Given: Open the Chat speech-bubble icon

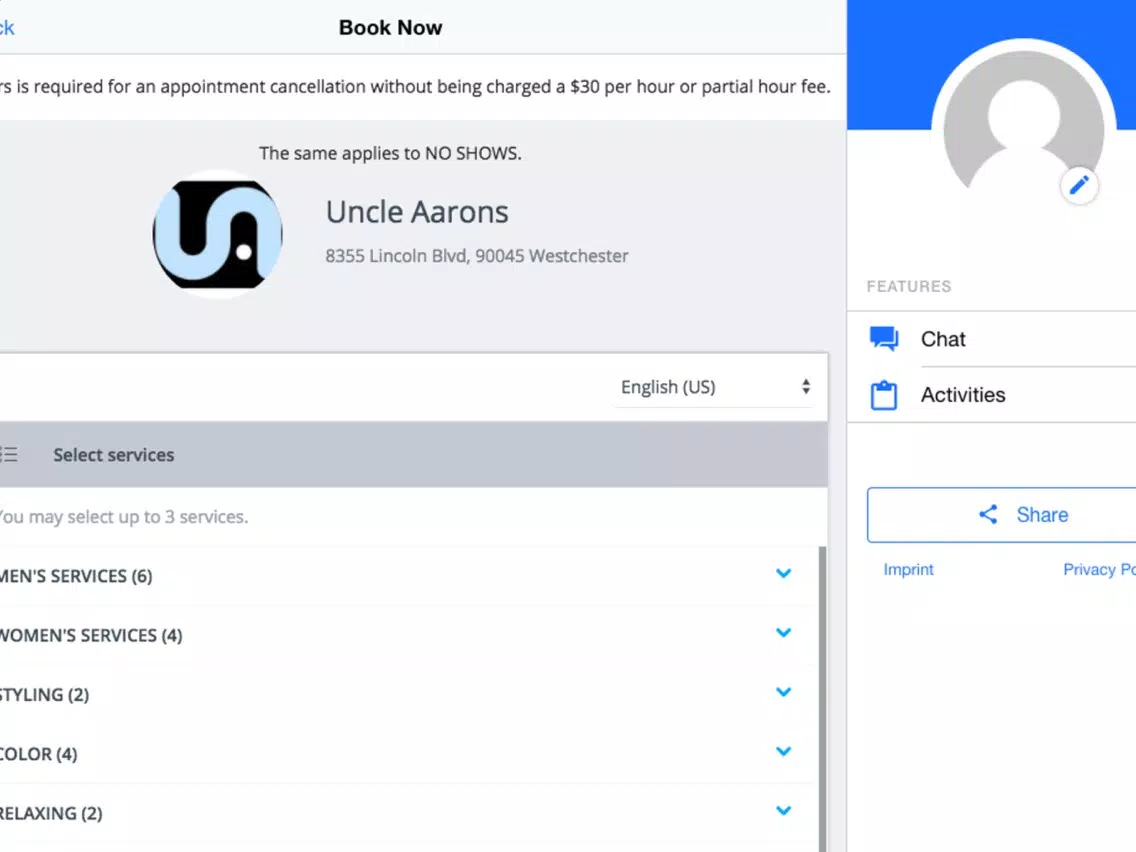Looking at the screenshot, I should (884, 338).
